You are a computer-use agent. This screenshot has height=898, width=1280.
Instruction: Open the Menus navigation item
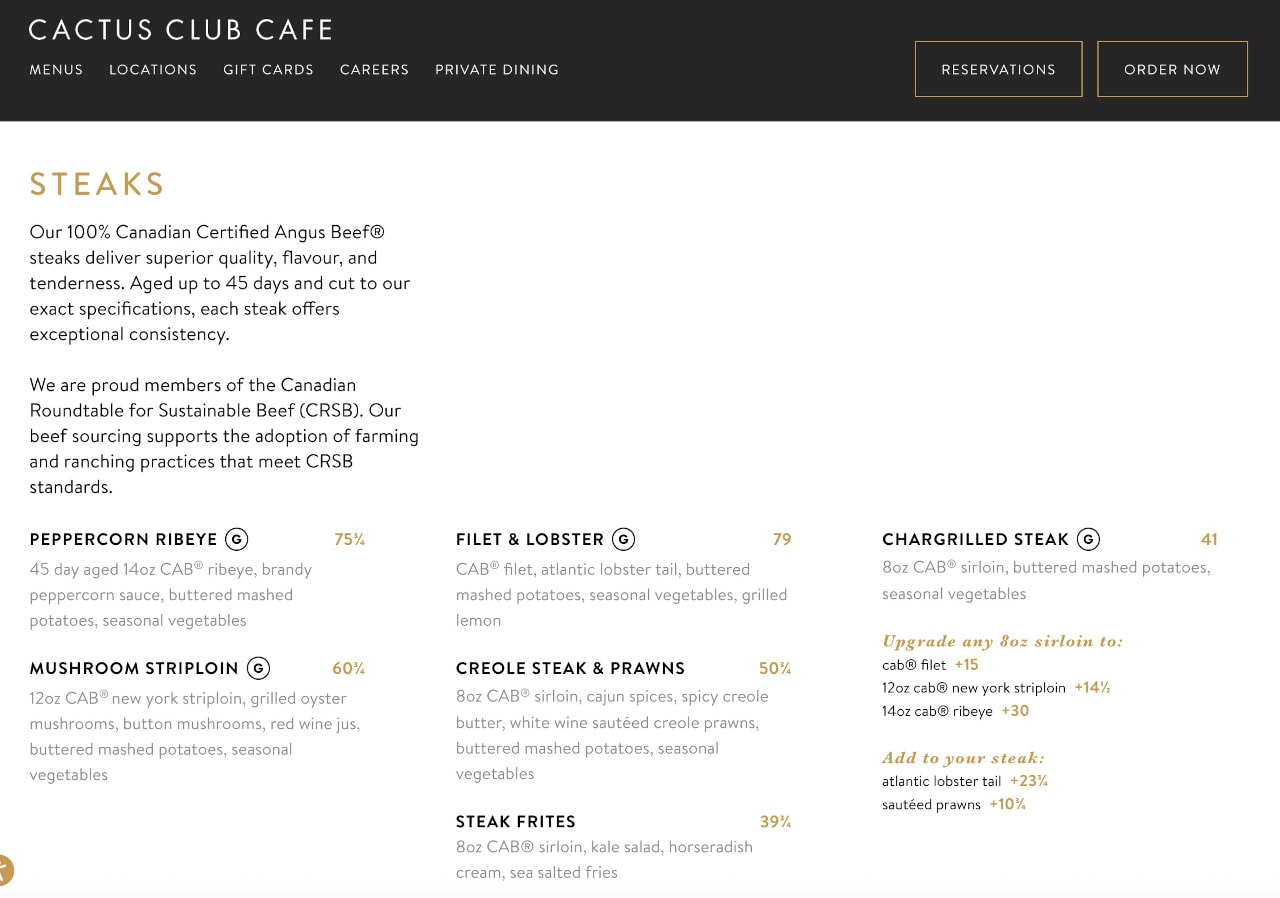point(56,70)
